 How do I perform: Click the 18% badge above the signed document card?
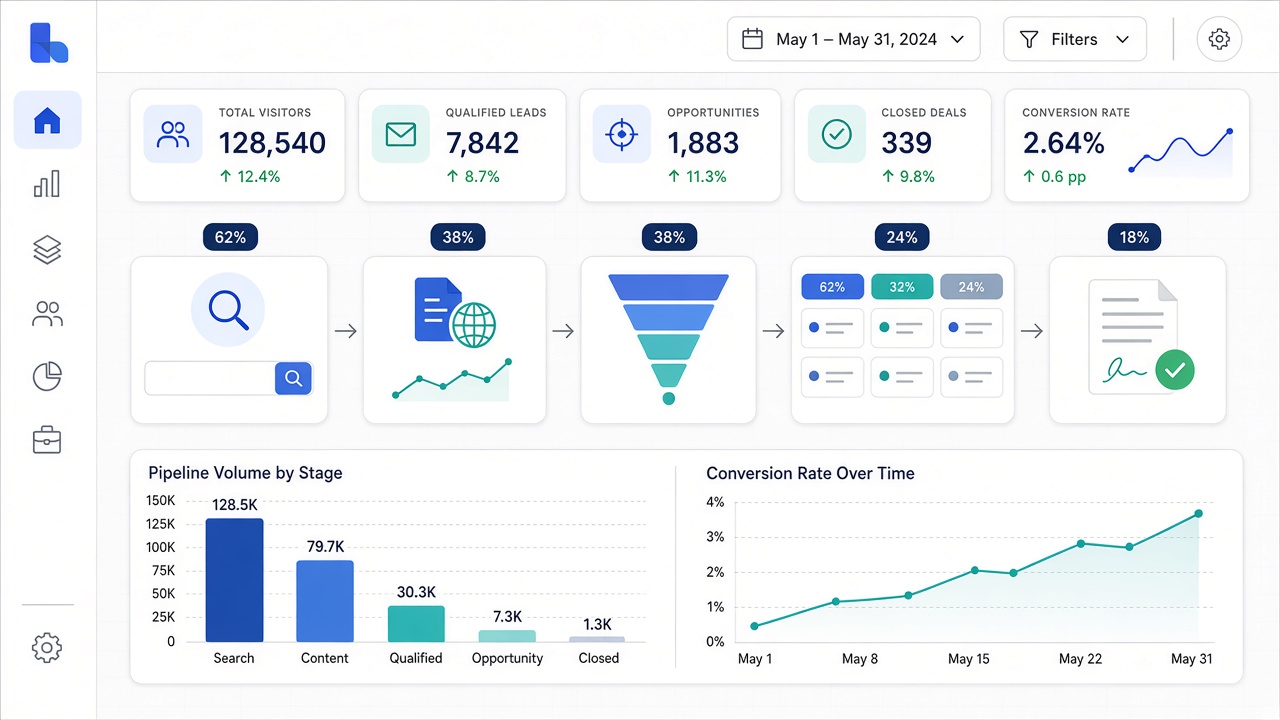pos(1134,237)
